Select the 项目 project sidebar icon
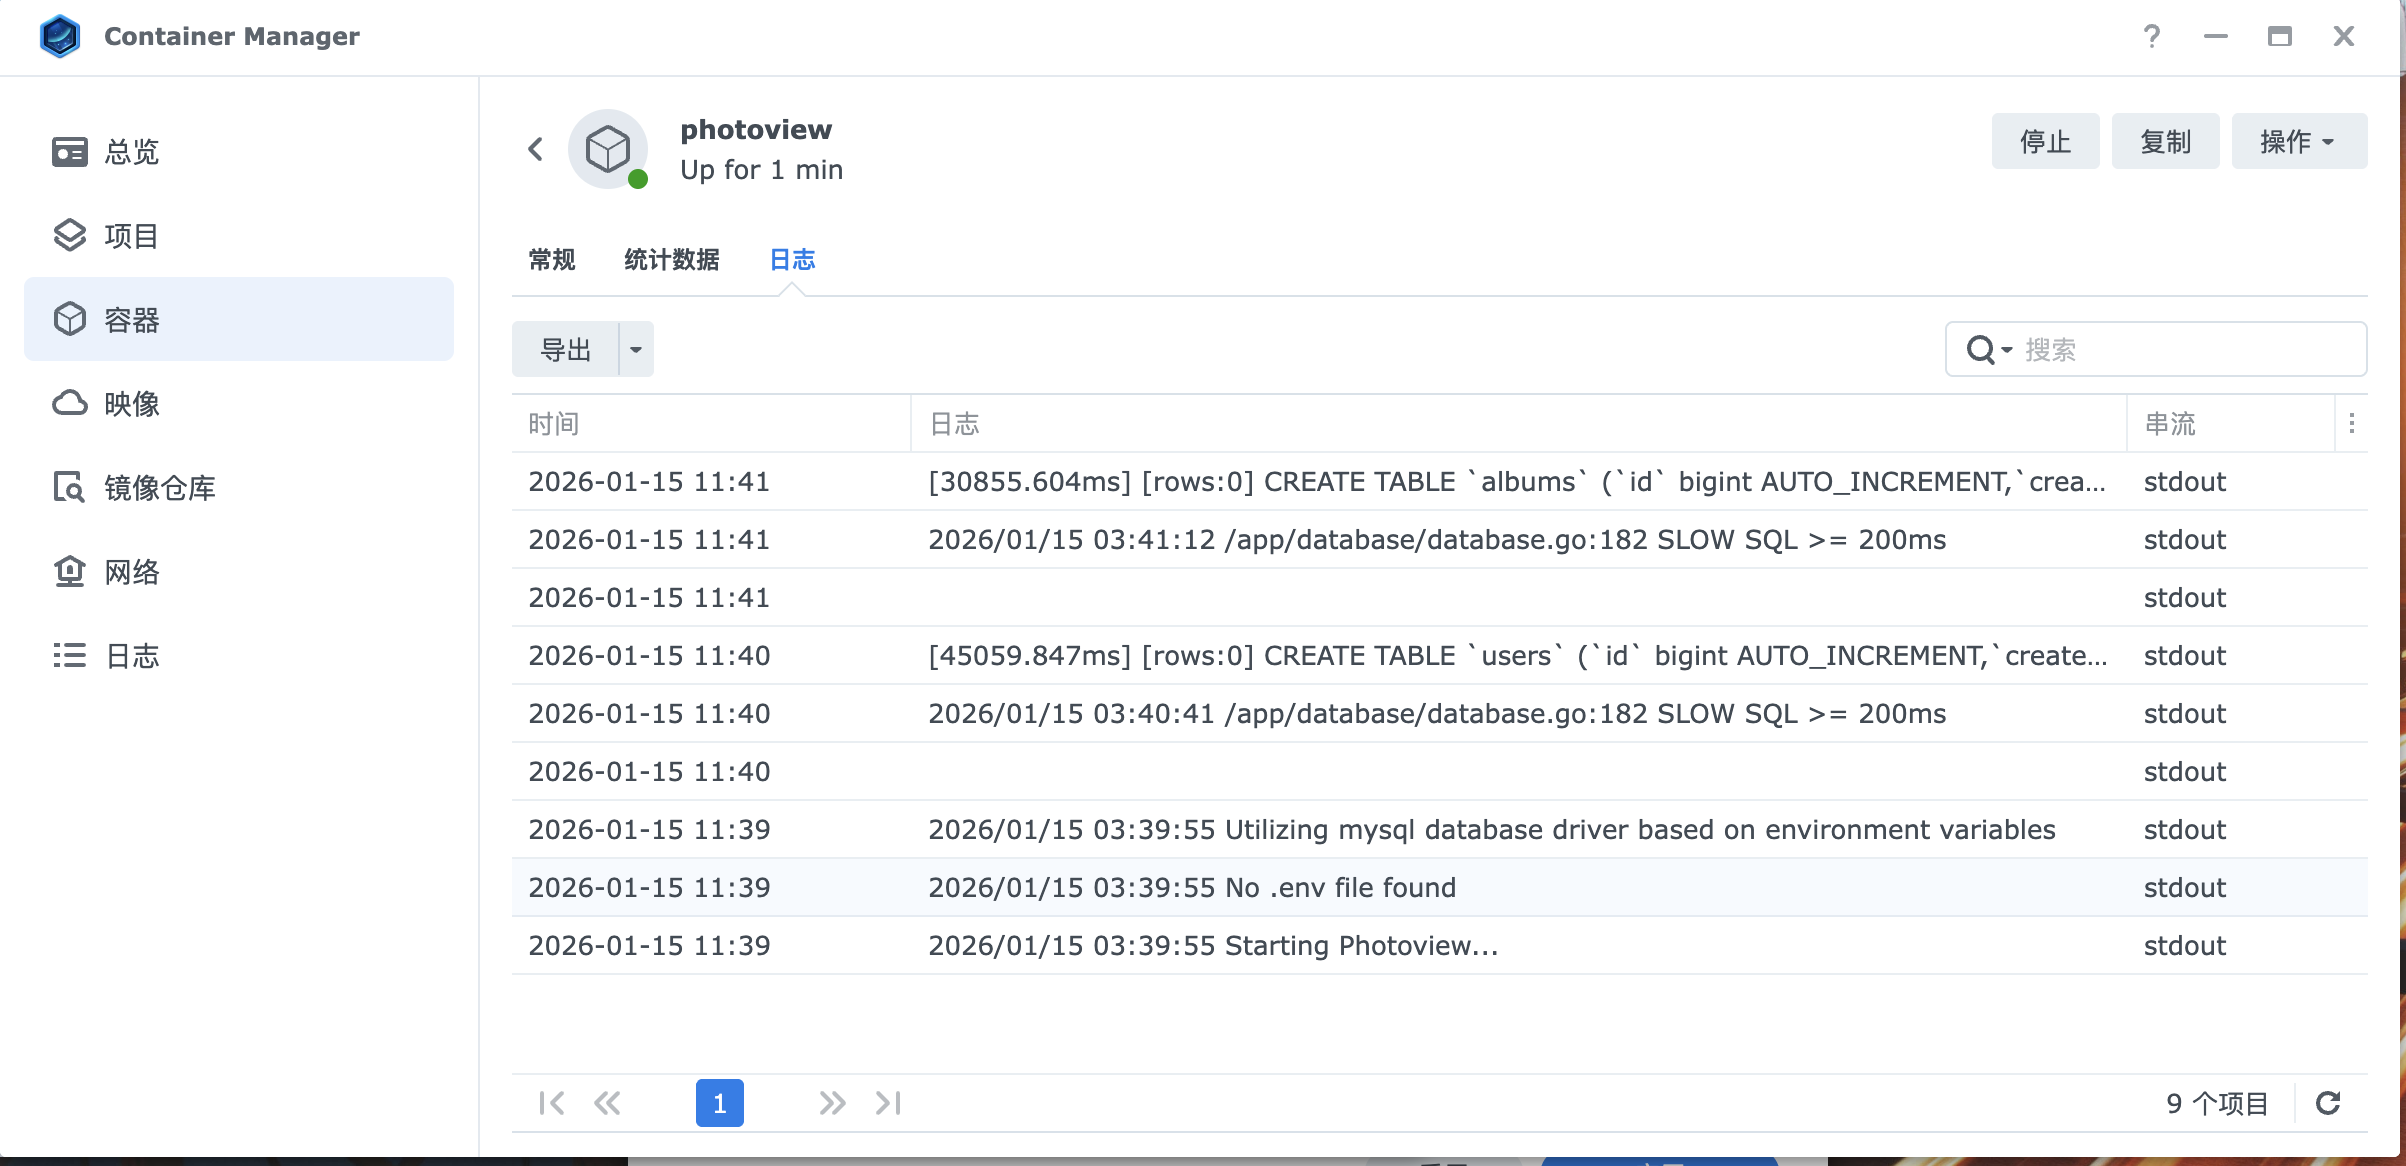2406x1166 pixels. (x=70, y=236)
